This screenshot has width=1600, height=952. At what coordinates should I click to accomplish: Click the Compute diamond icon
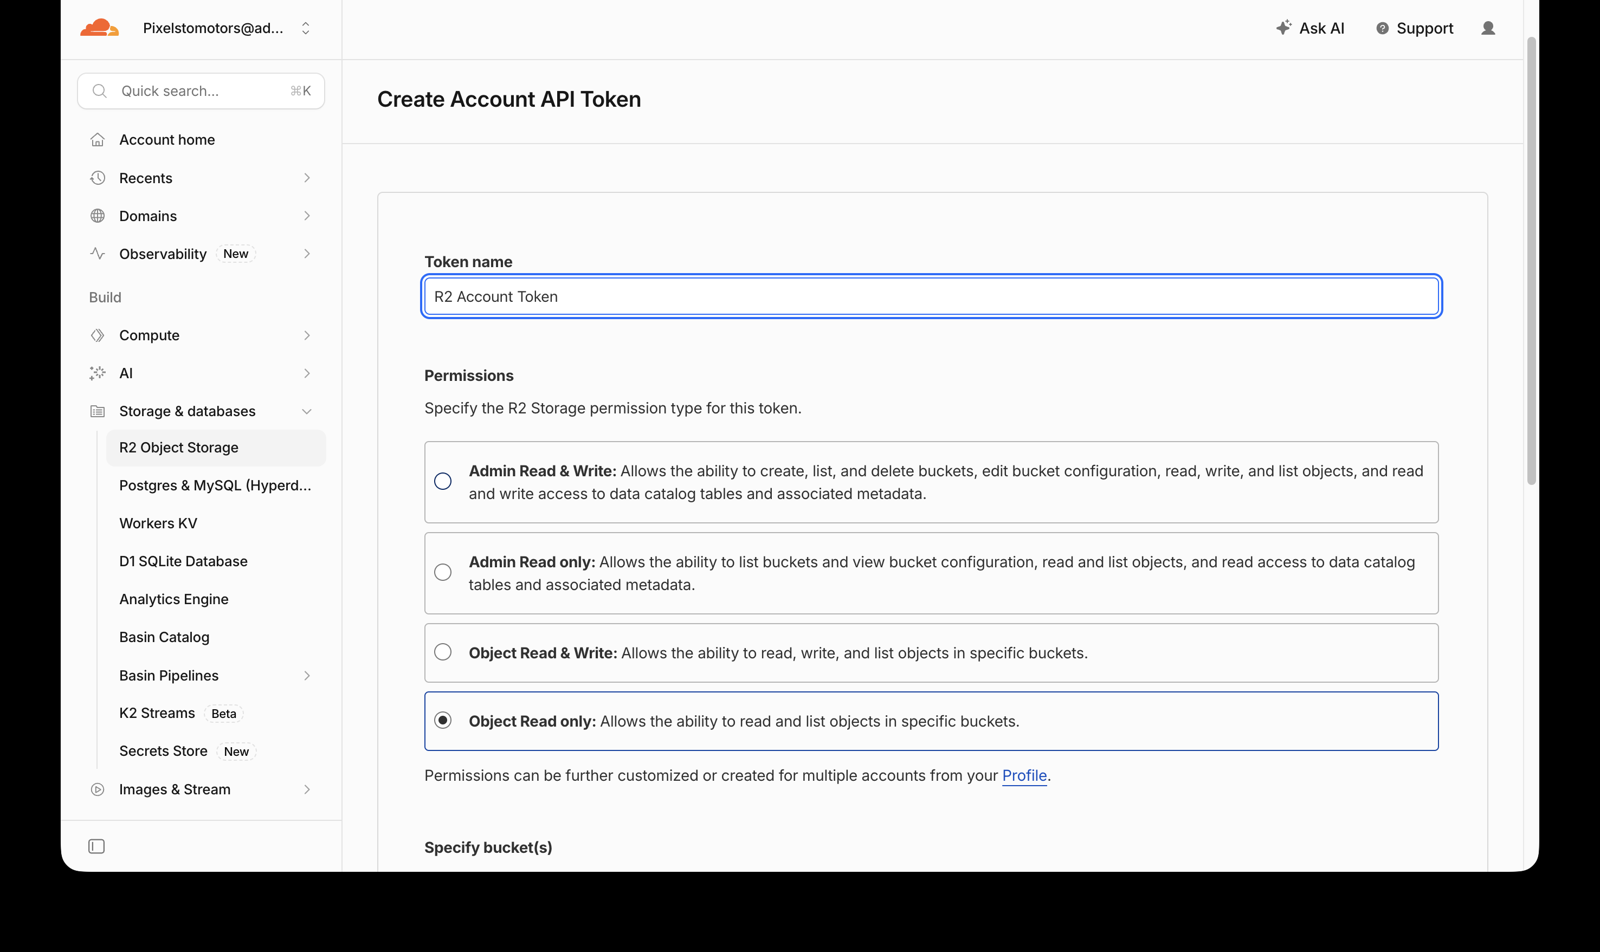(97, 335)
